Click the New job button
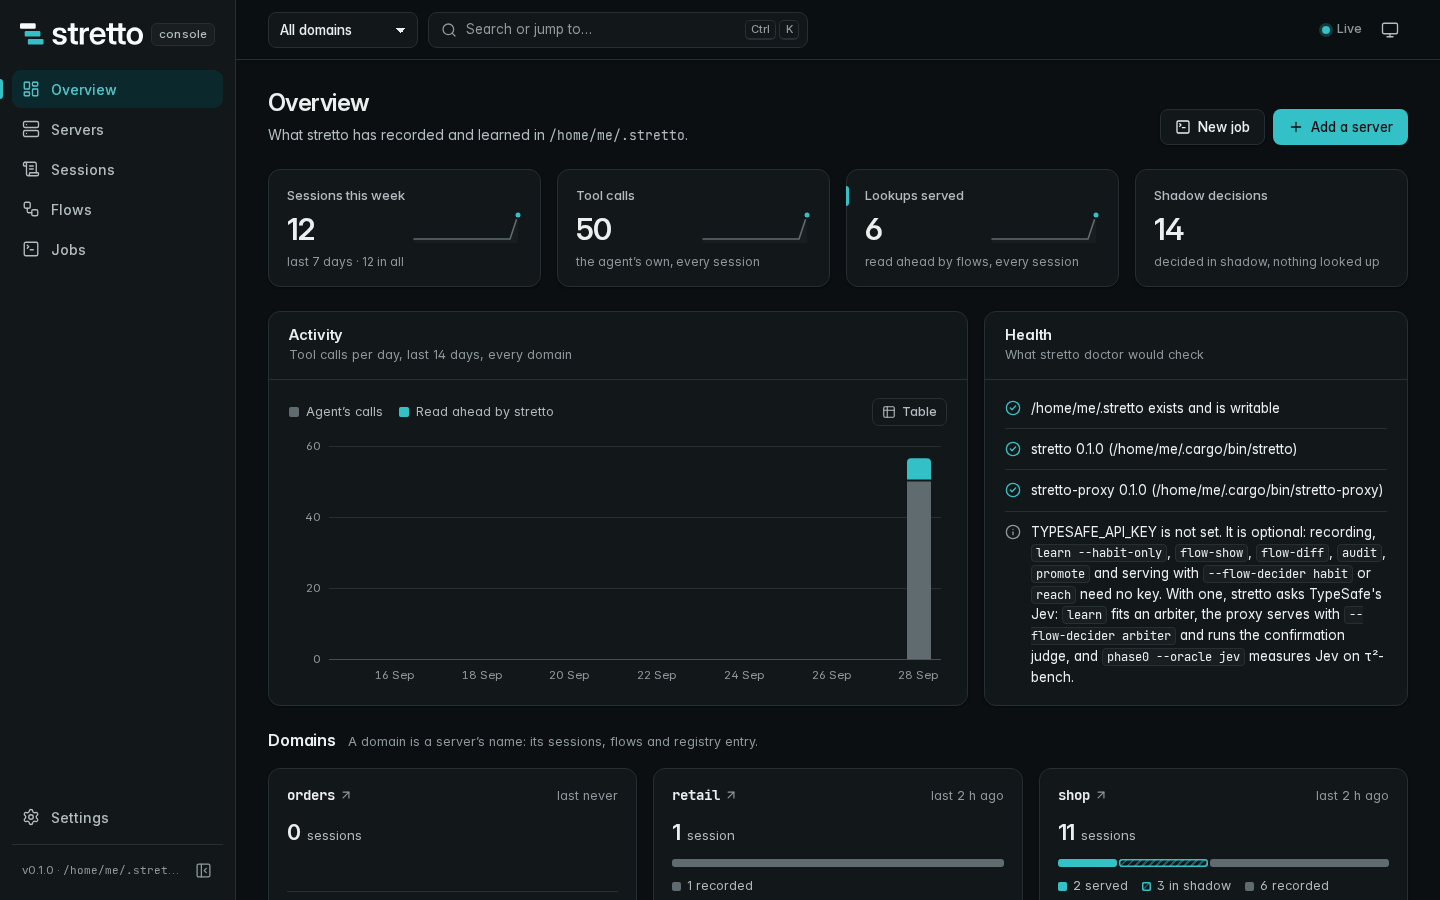Viewport: 1440px width, 900px height. point(1212,127)
